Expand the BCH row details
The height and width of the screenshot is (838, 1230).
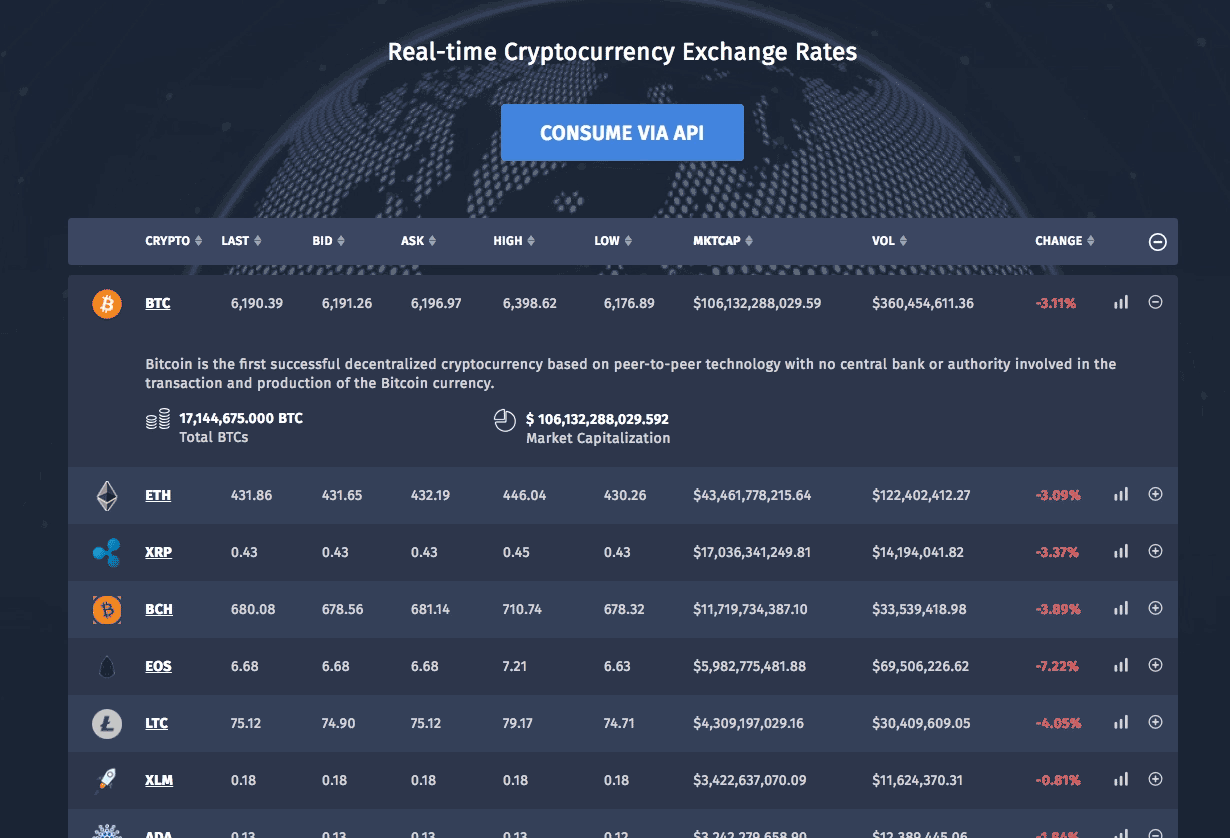click(x=1155, y=608)
